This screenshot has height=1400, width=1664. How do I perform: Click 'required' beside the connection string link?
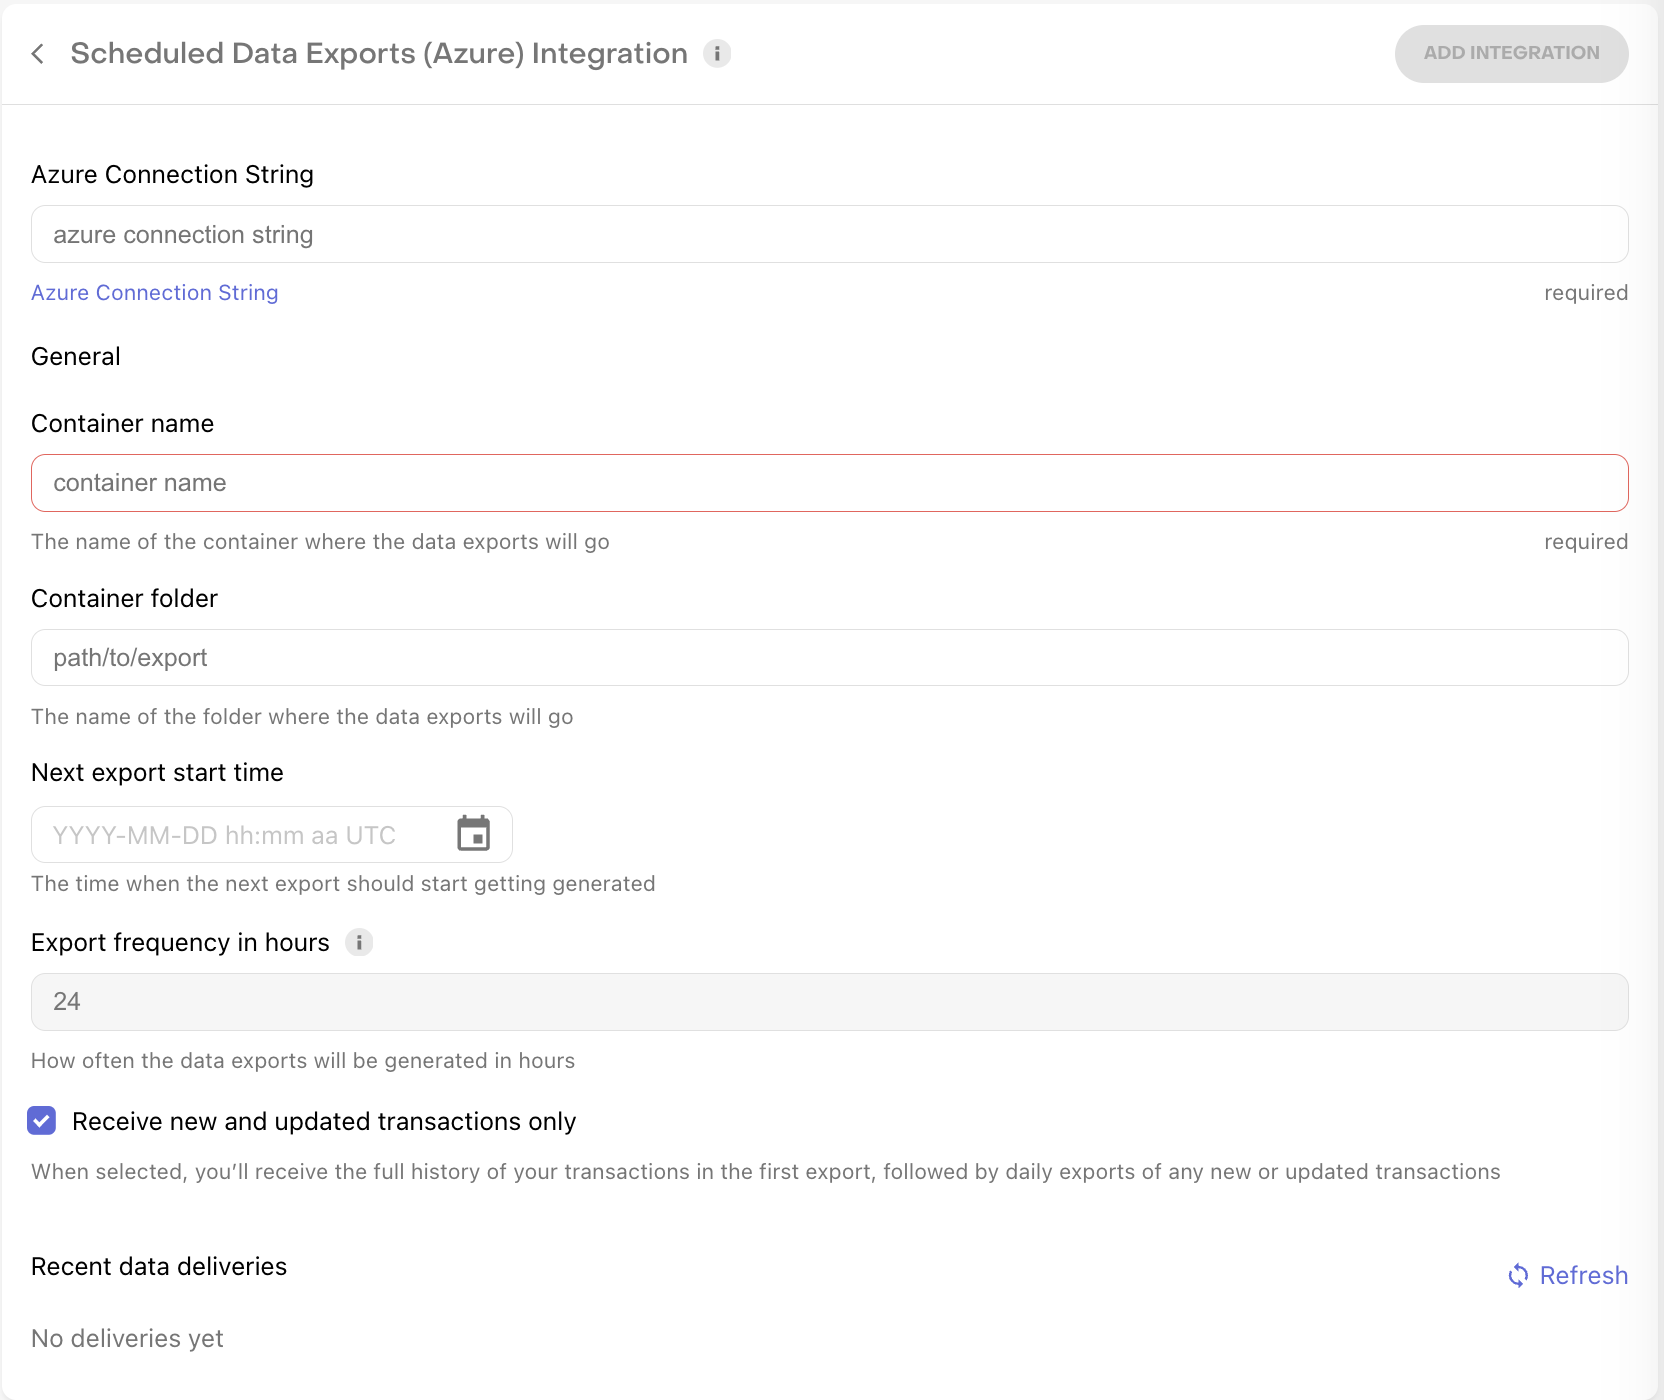click(1586, 293)
